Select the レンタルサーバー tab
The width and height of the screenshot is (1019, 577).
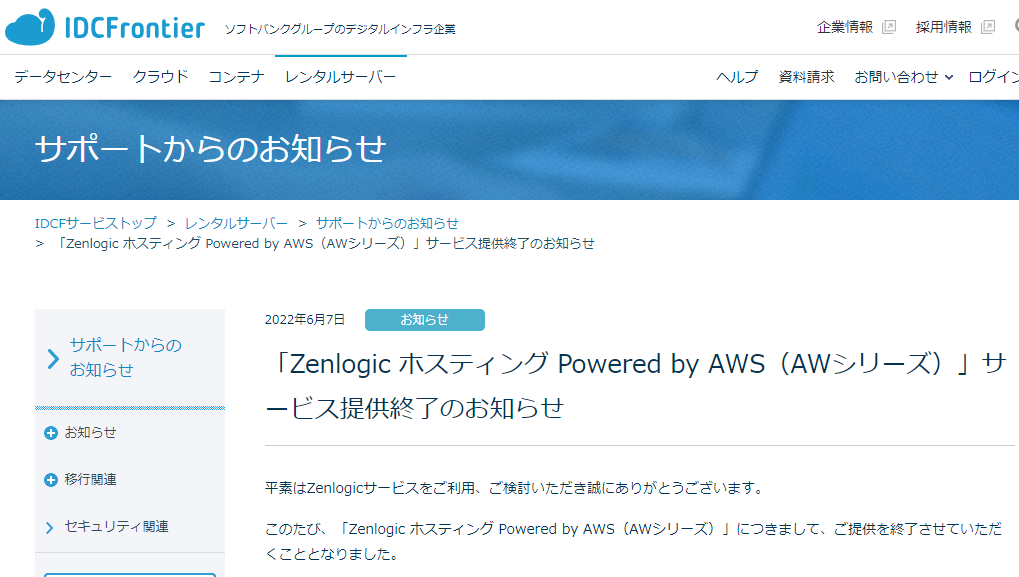pos(341,77)
